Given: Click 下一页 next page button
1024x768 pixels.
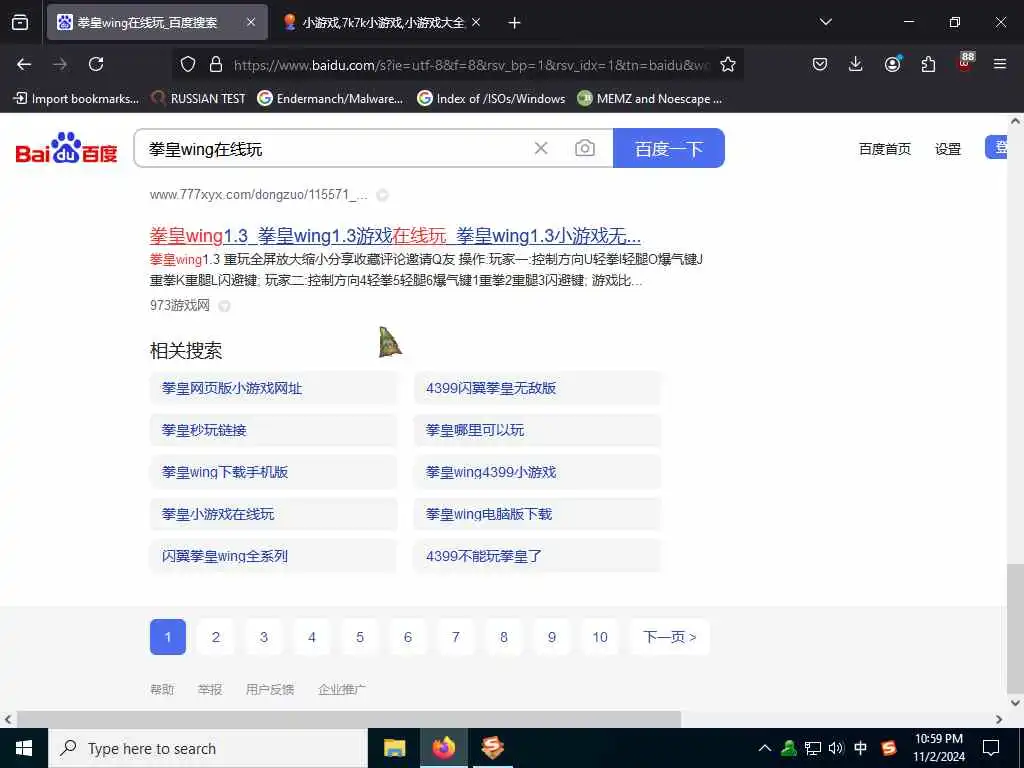Looking at the screenshot, I should 669,637.
